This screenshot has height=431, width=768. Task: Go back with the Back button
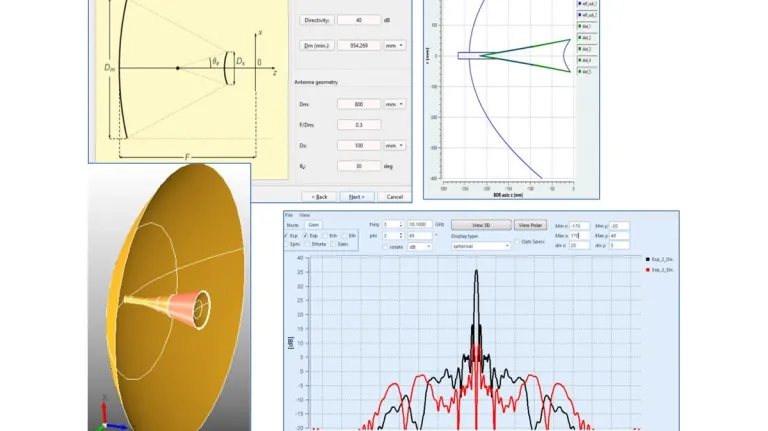[319, 196]
